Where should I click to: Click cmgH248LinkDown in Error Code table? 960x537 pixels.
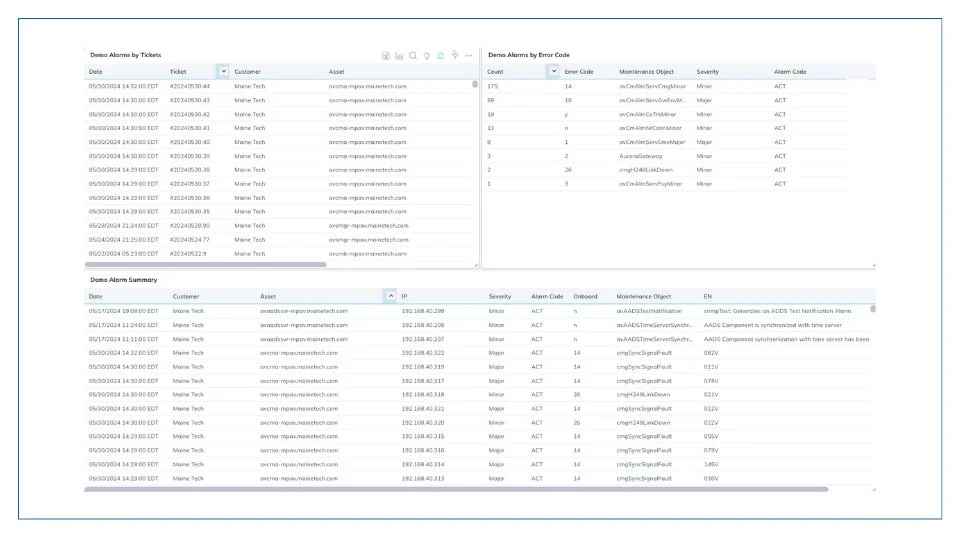[645, 170]
